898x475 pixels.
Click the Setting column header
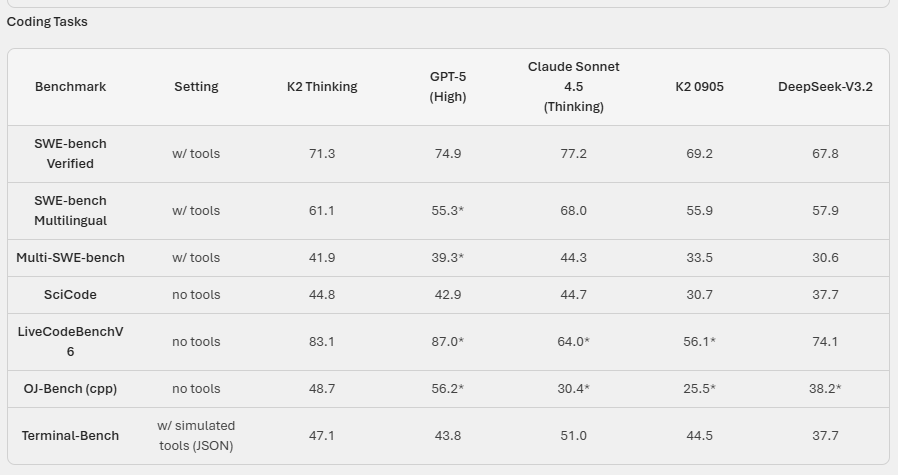pos(196,87)
